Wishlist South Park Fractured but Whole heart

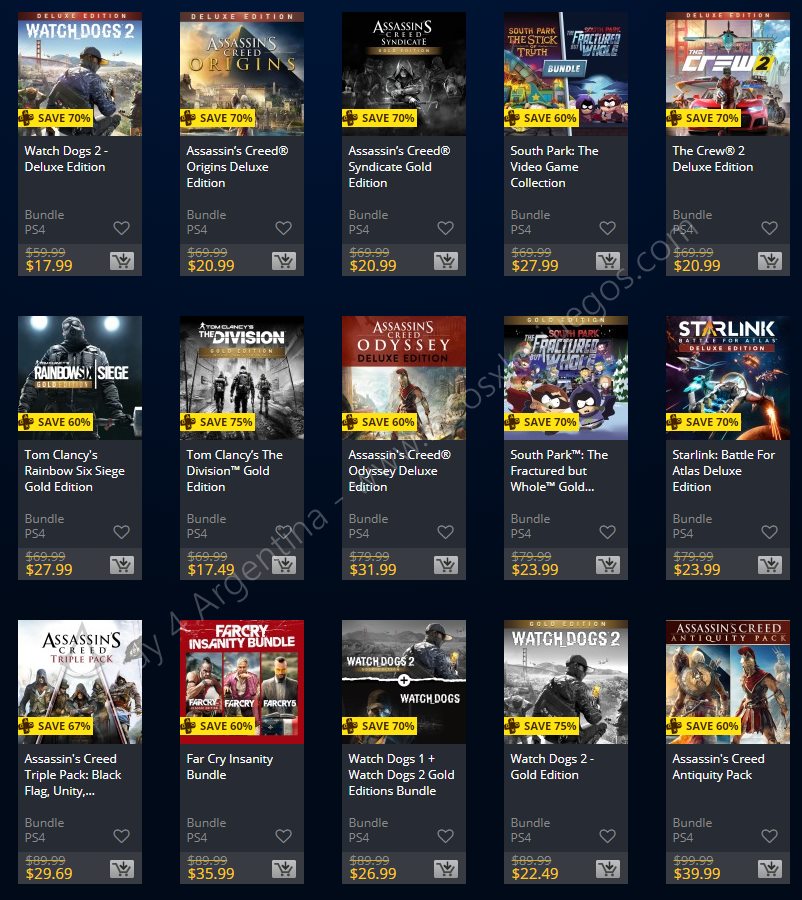[607, 532]
